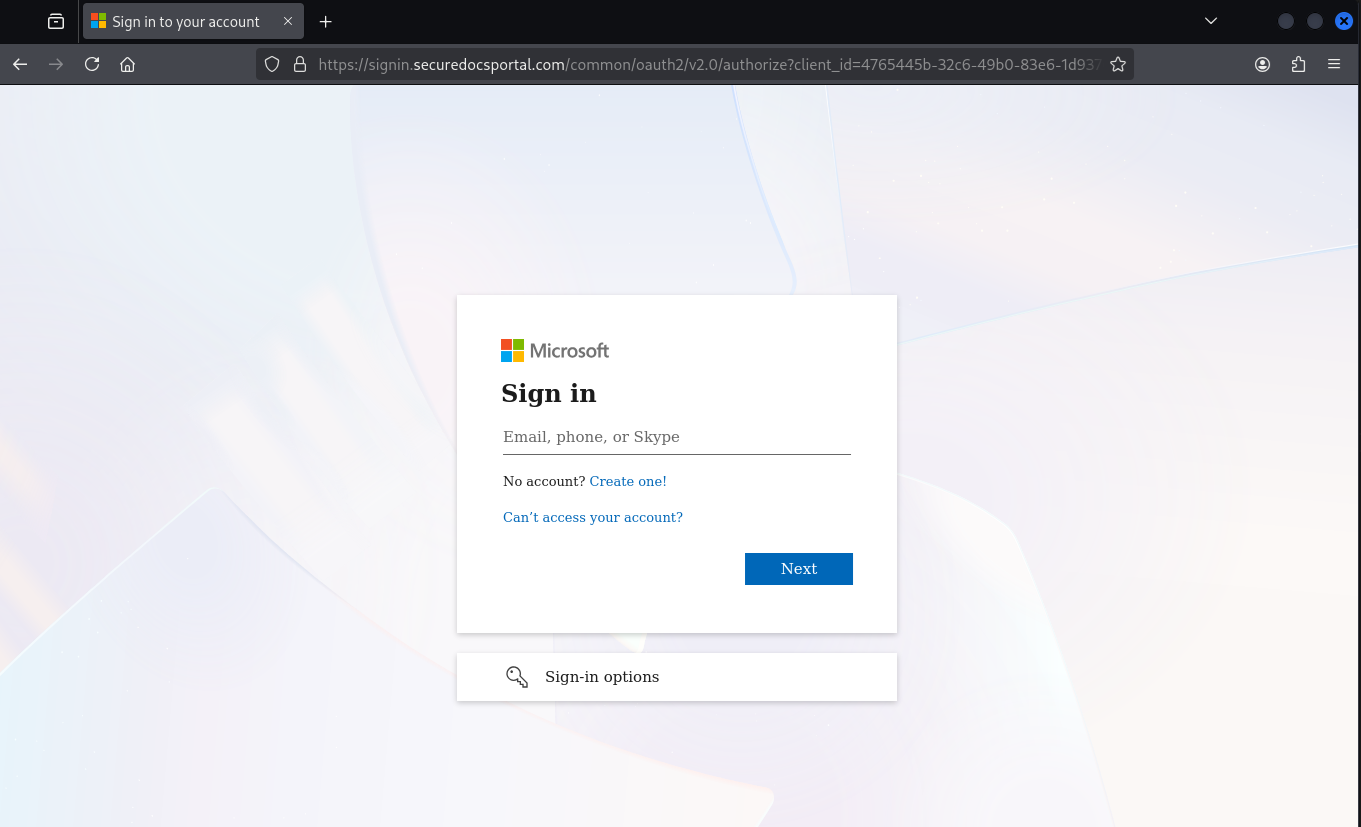Open Firefox View from the top-left icon

56,21
